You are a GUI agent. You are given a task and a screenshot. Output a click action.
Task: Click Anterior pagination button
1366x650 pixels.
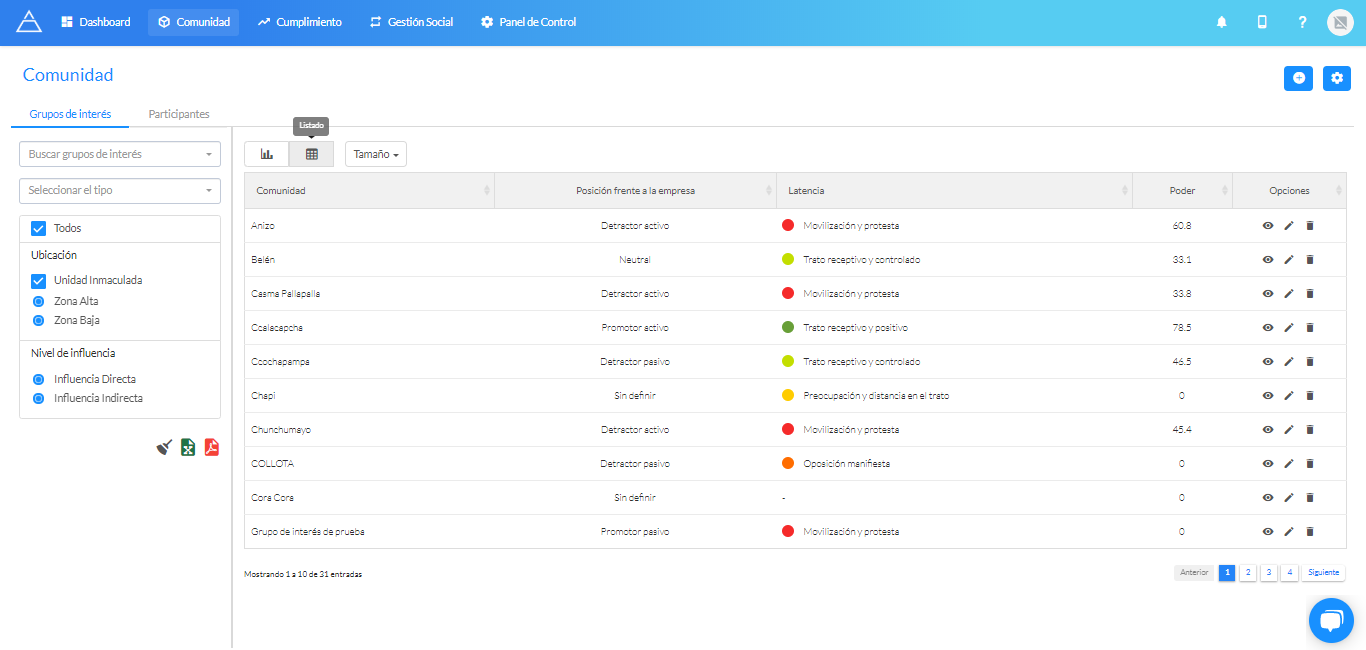[1194, 573]
